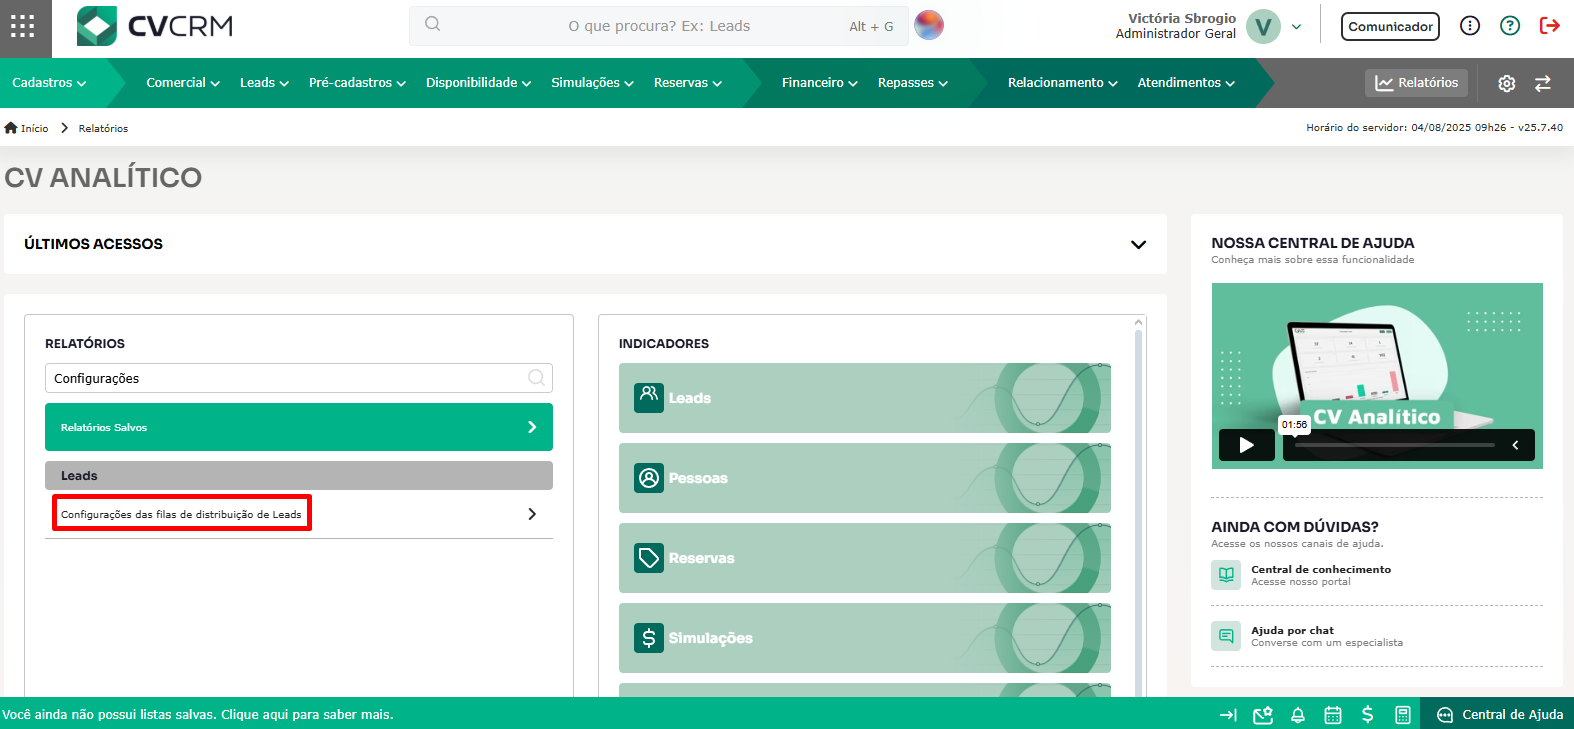Click the swap arrows icon
Image resolution: width=1574 pixels, height=729 pixels.
coord(1543,83)
